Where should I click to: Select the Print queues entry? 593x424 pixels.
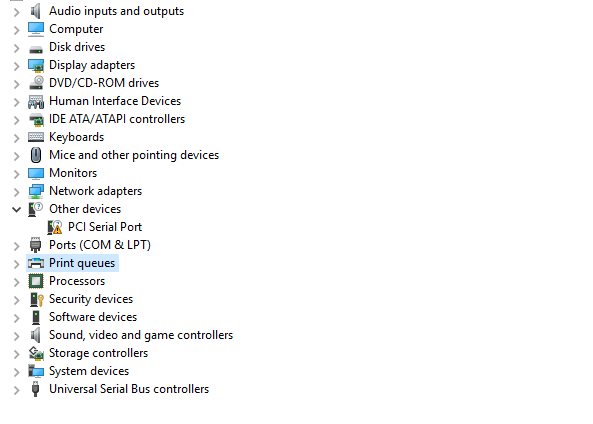click(82, 263)
